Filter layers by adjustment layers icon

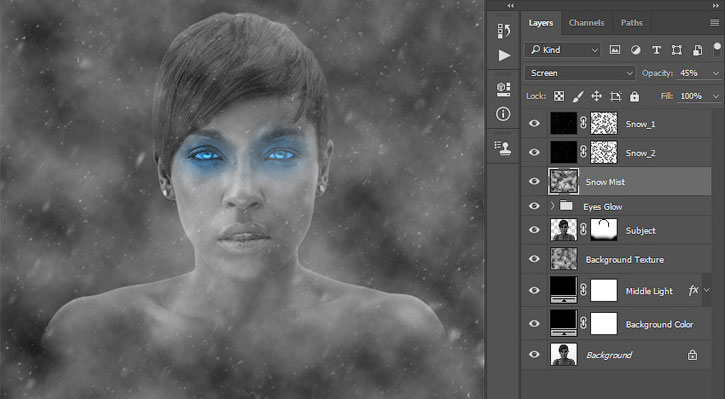[x=636, y=50]
